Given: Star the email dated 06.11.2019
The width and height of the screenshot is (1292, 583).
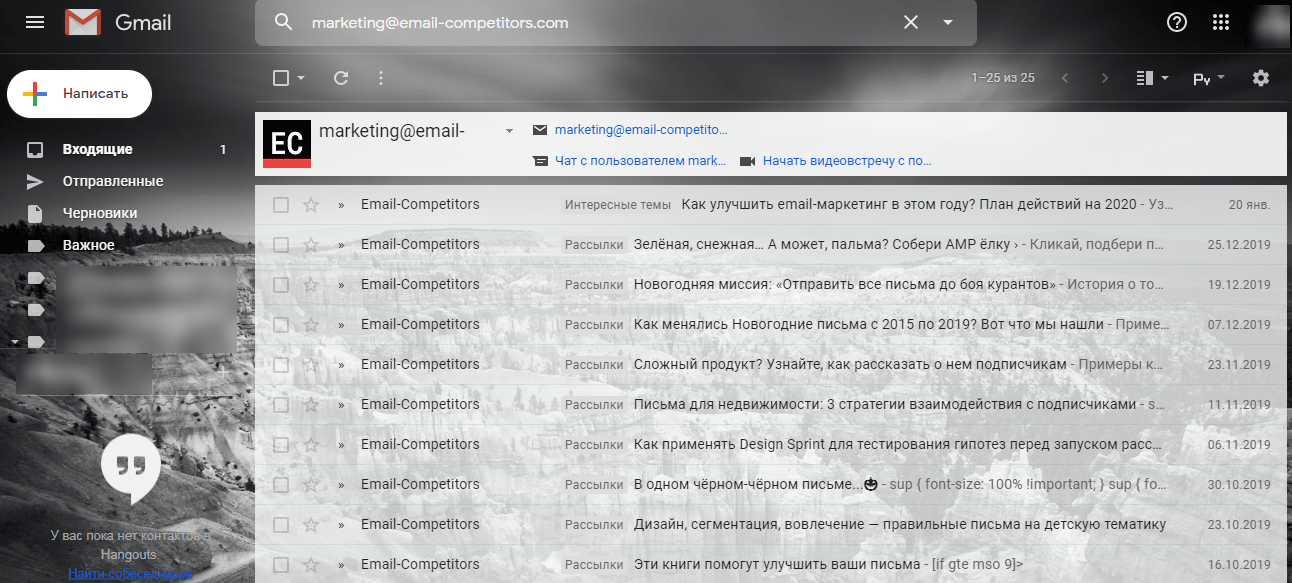Looking at the screenshot, I should point(311,445).
